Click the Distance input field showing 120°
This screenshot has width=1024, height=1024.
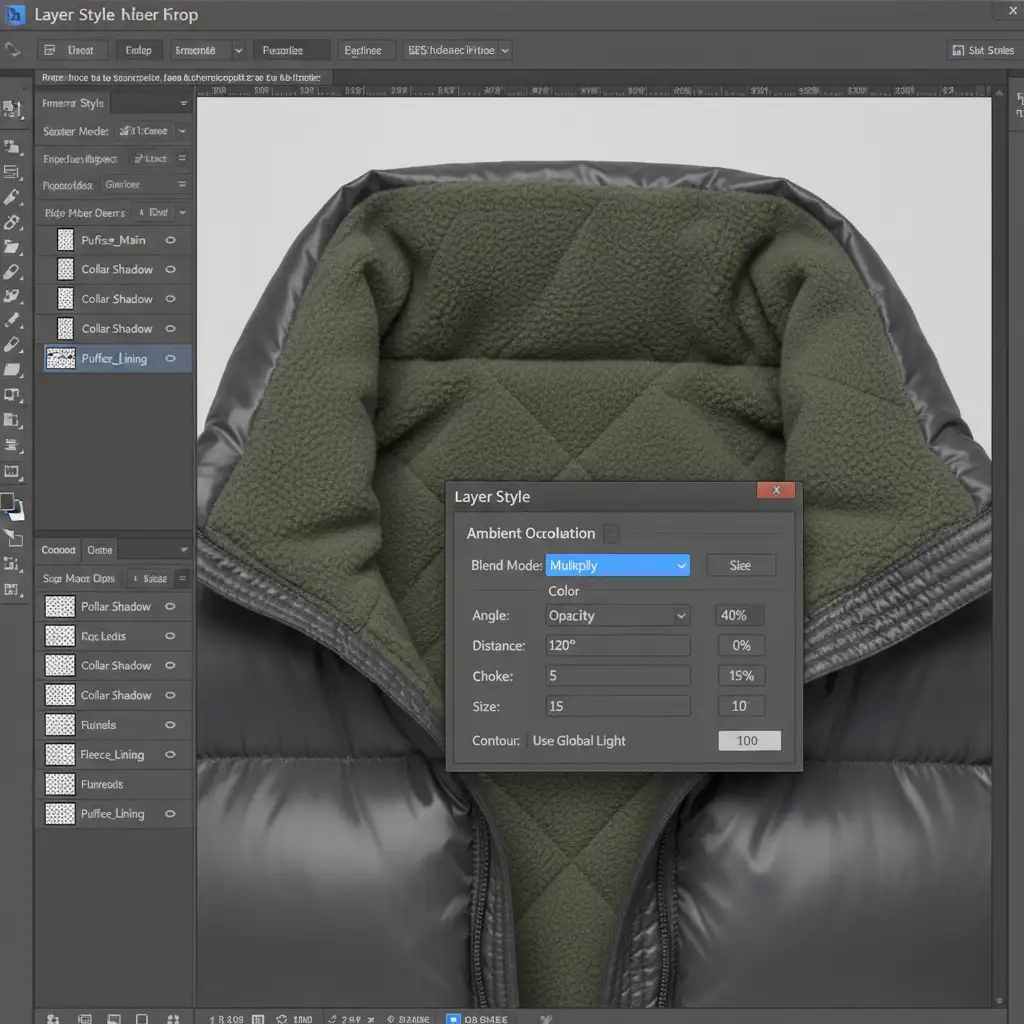(618, 646)
